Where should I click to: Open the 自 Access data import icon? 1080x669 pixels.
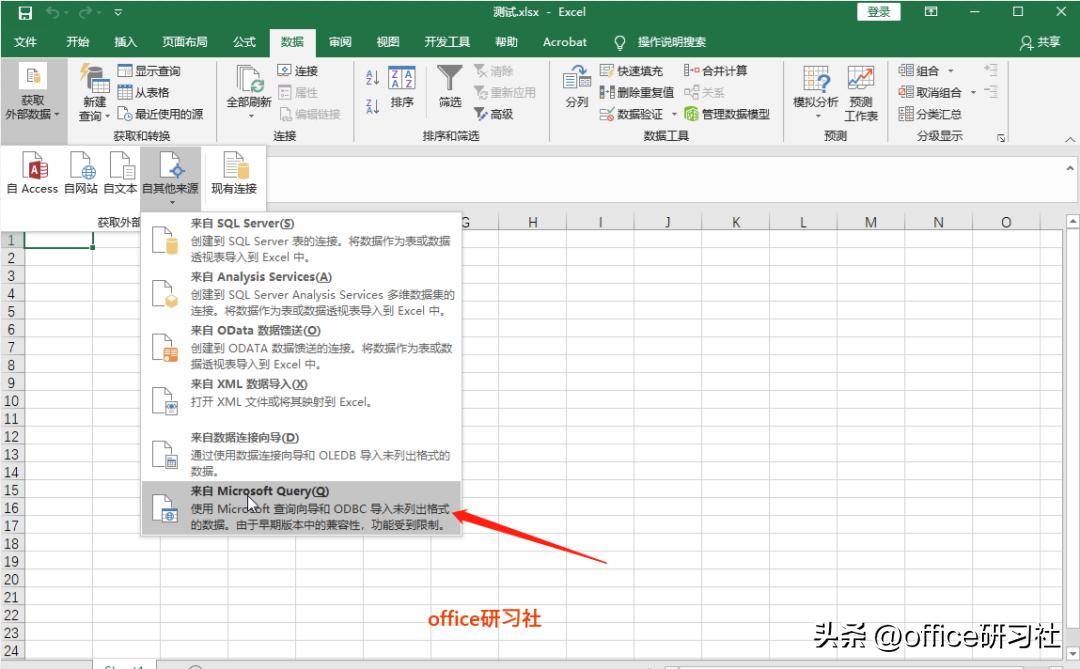[x=33, y=176]
